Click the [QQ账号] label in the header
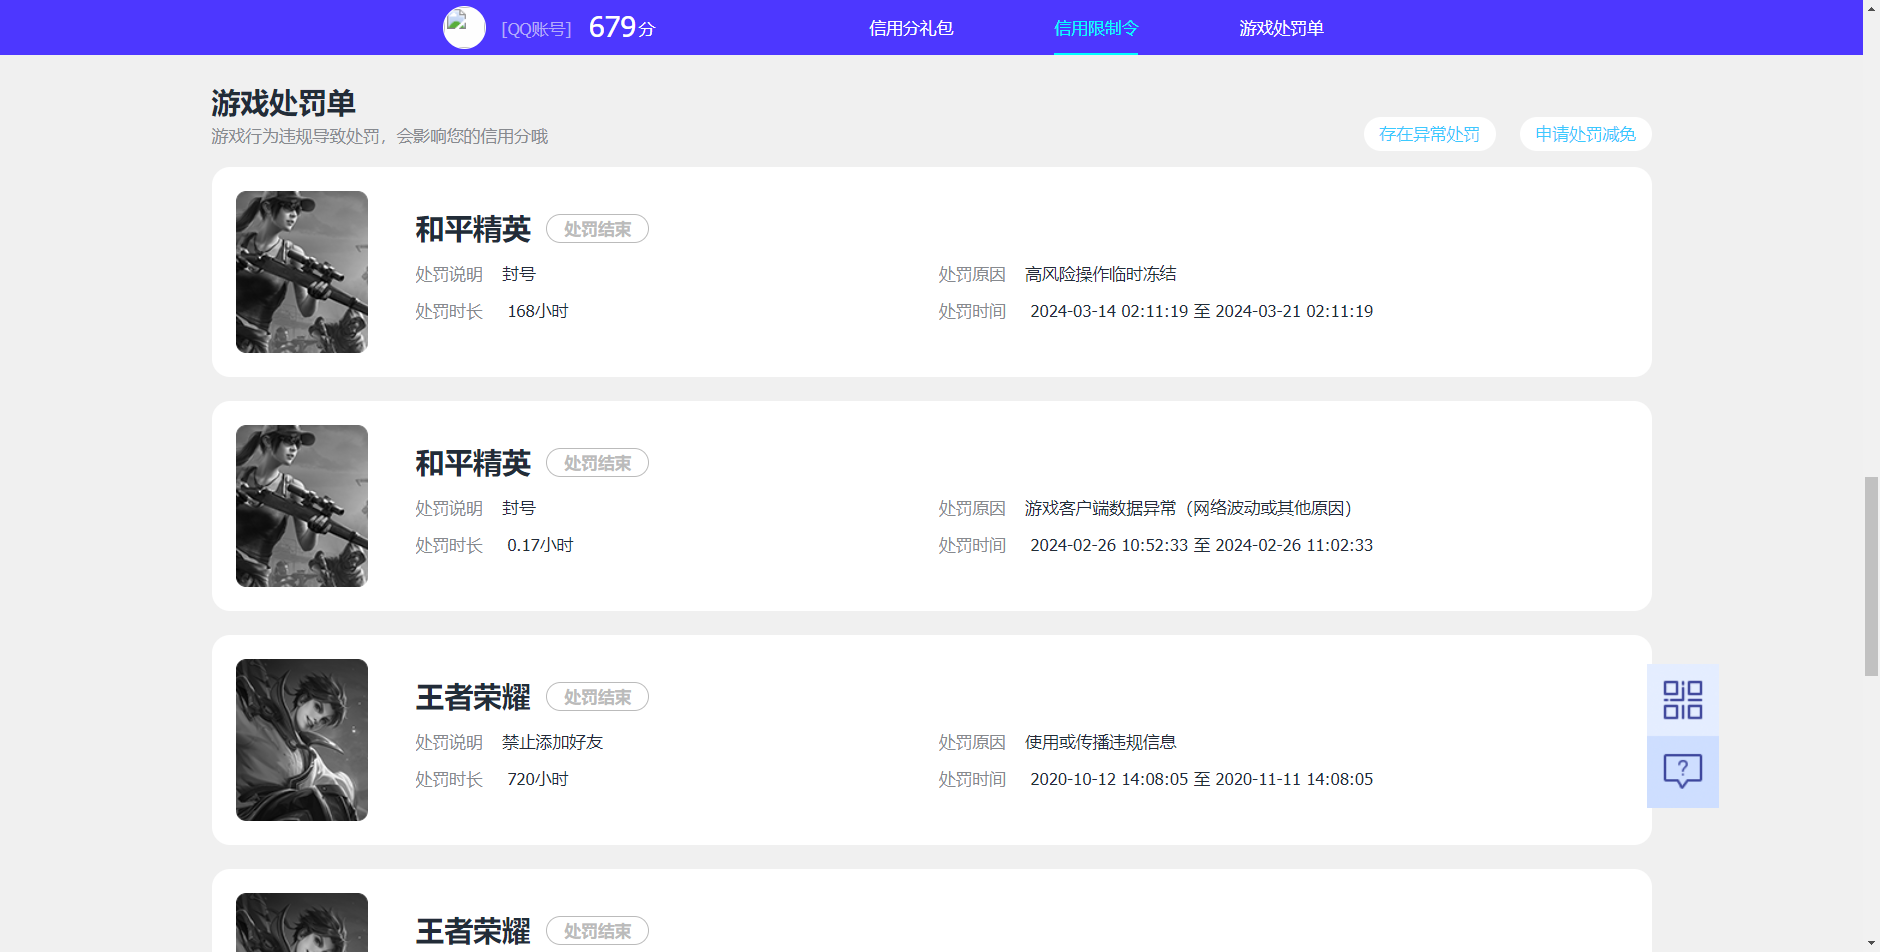 point(537,29)
